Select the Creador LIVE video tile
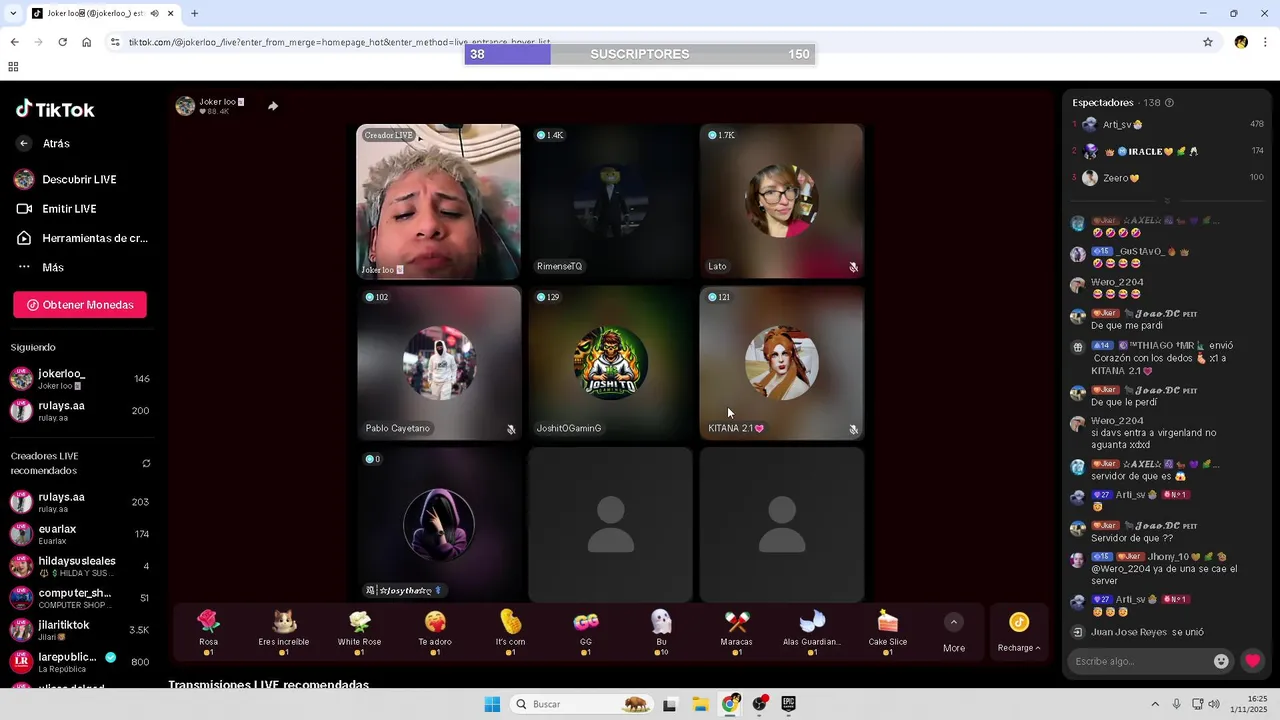The width and height of the screenshot is (1280, 720). [439, 201]
